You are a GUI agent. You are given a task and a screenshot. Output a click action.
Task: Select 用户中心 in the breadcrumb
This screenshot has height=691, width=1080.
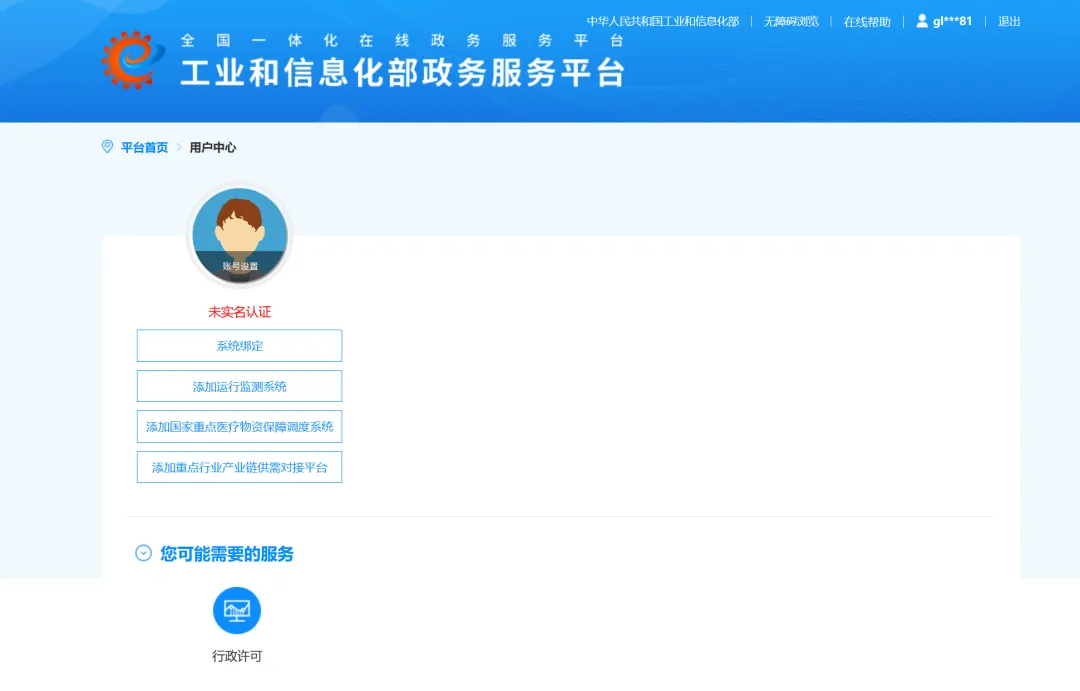211,147
